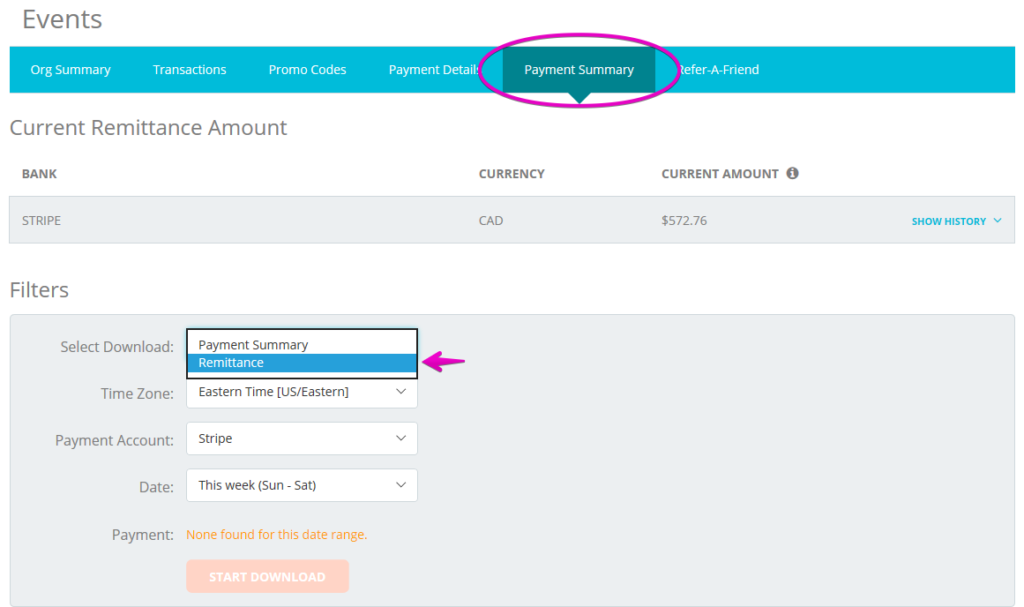
Task: Click the Payment label
Action: click(x=142, y=534)
